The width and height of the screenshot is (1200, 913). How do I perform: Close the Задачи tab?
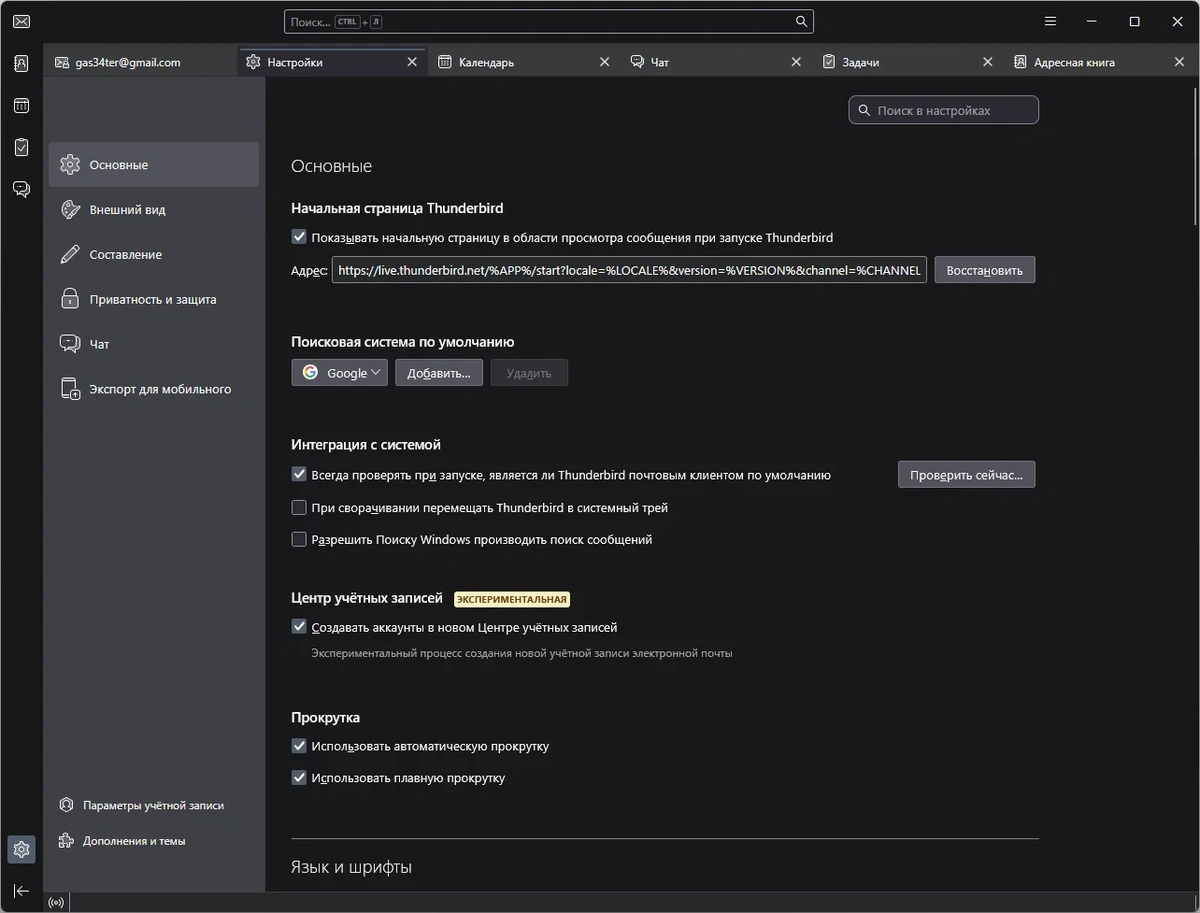(x=988, y=62)
